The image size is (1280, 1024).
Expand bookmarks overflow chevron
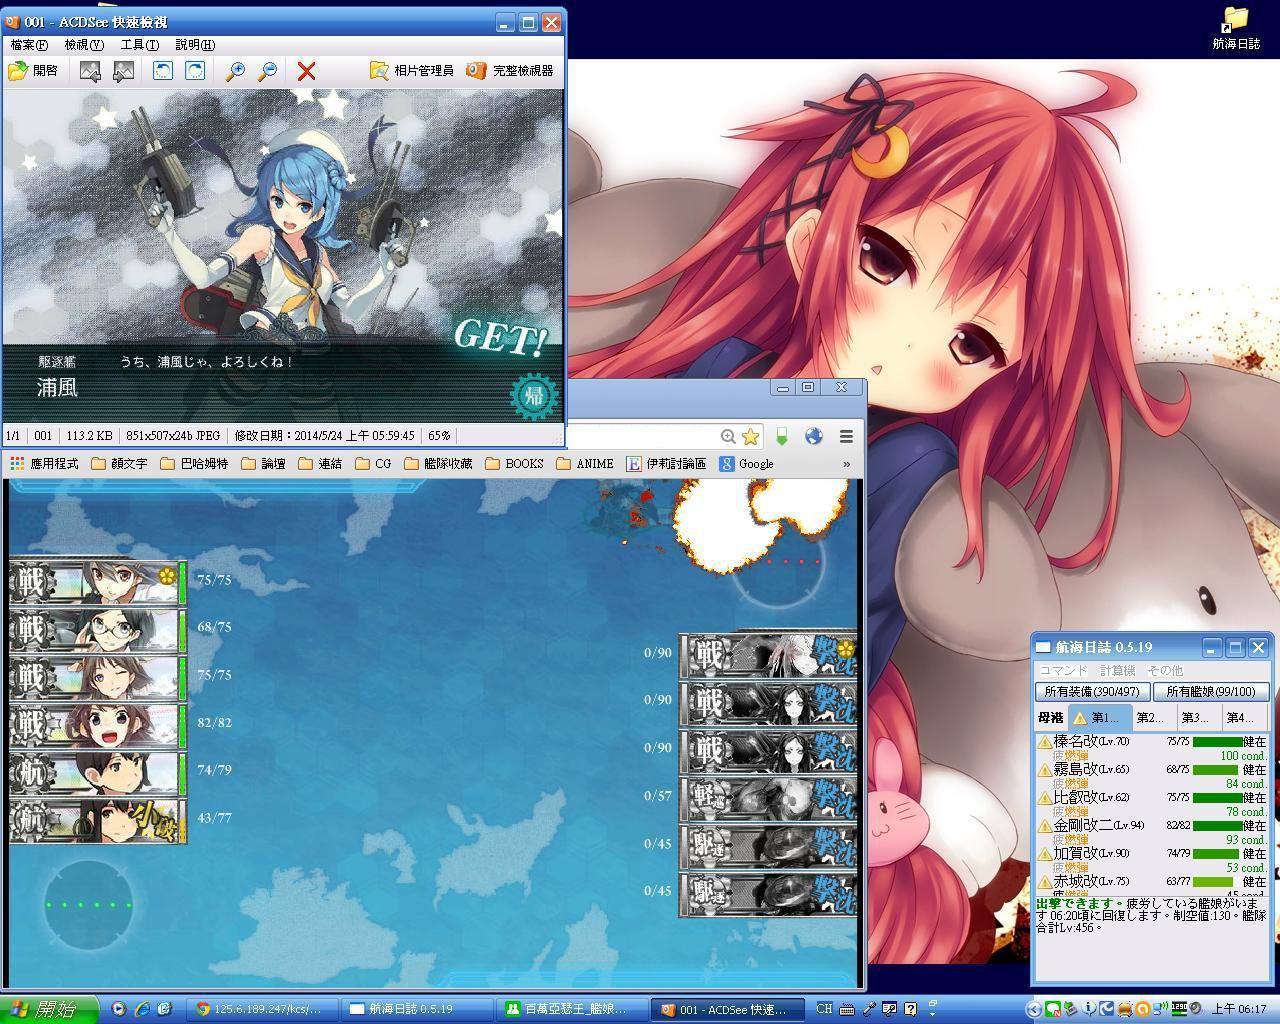click(x=847, y=464)
